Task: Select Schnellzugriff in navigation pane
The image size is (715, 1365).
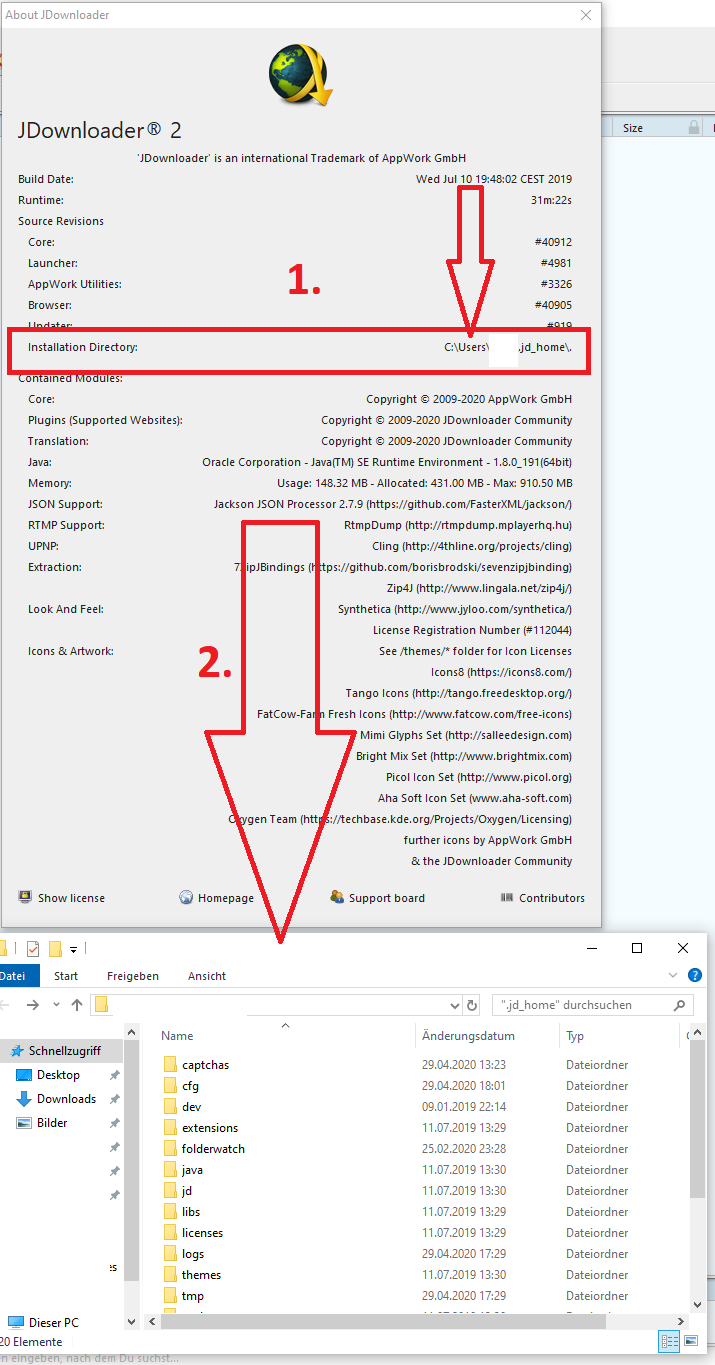Action: click(64, 1051)
